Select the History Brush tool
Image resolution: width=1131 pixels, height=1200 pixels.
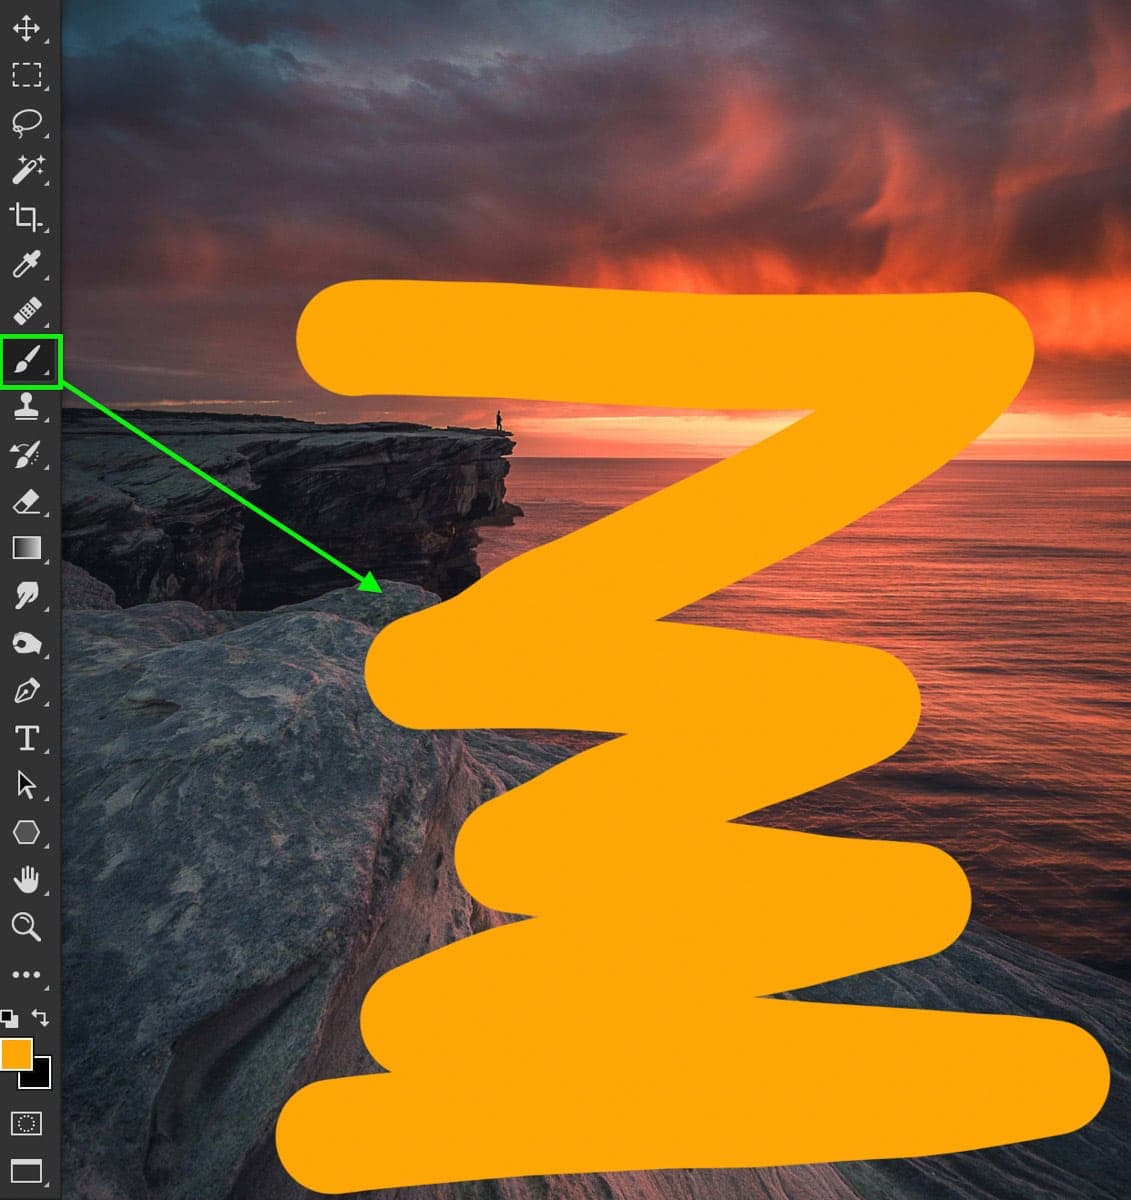tap(27, 454)
